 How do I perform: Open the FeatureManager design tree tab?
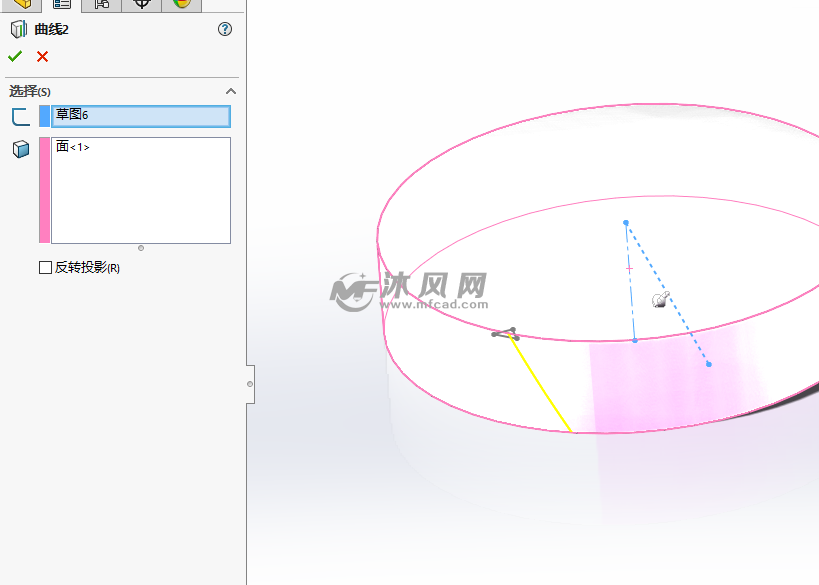(x=22, y=4)
